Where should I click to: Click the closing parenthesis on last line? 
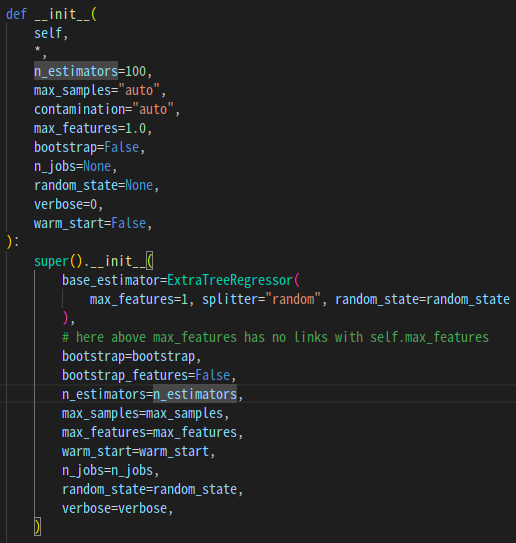(37, 527)
